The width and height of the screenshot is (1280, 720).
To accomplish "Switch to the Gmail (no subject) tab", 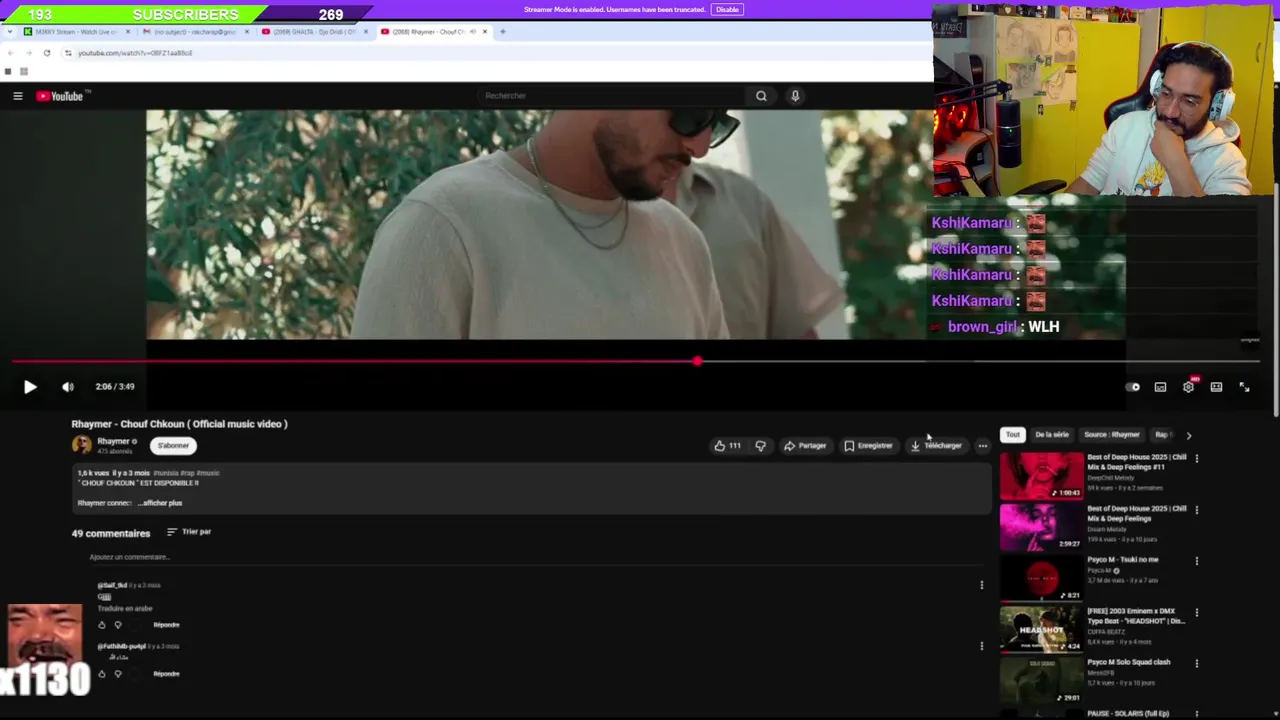I will point(193,32).
